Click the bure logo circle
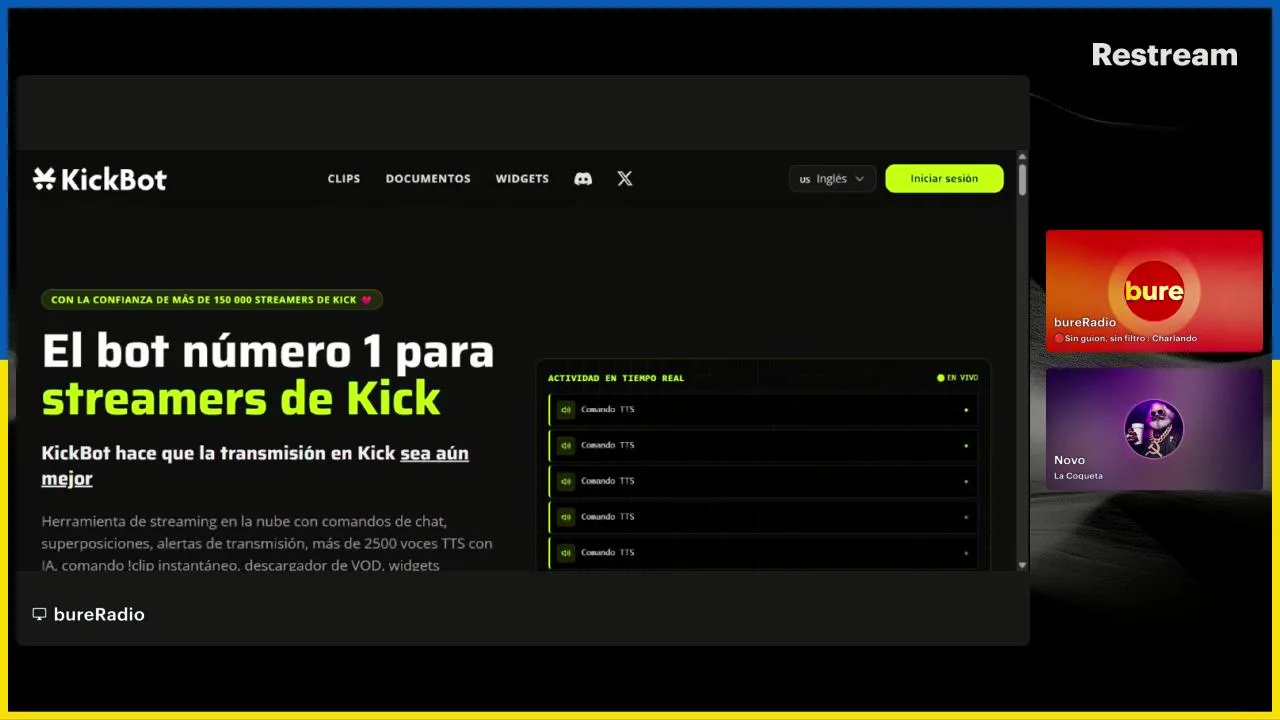 (1154, 291)
